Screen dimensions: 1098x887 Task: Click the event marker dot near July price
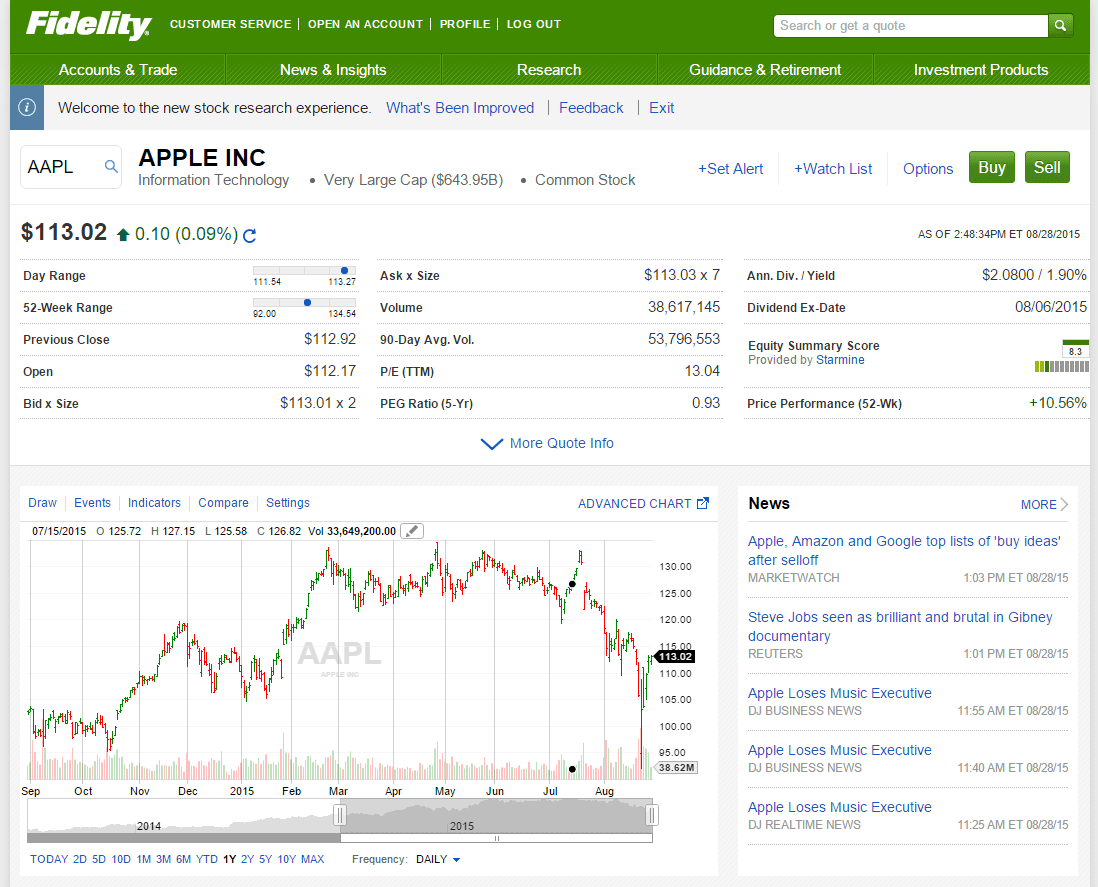572,584
